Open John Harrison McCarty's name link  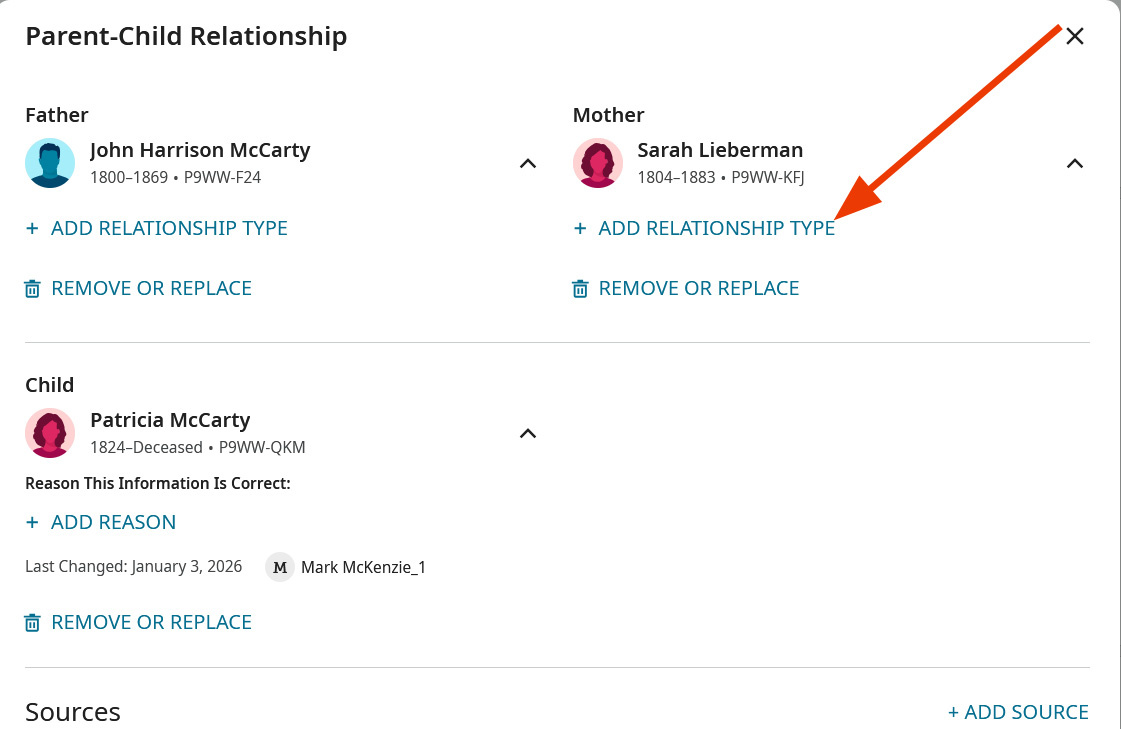coord(200,150)
